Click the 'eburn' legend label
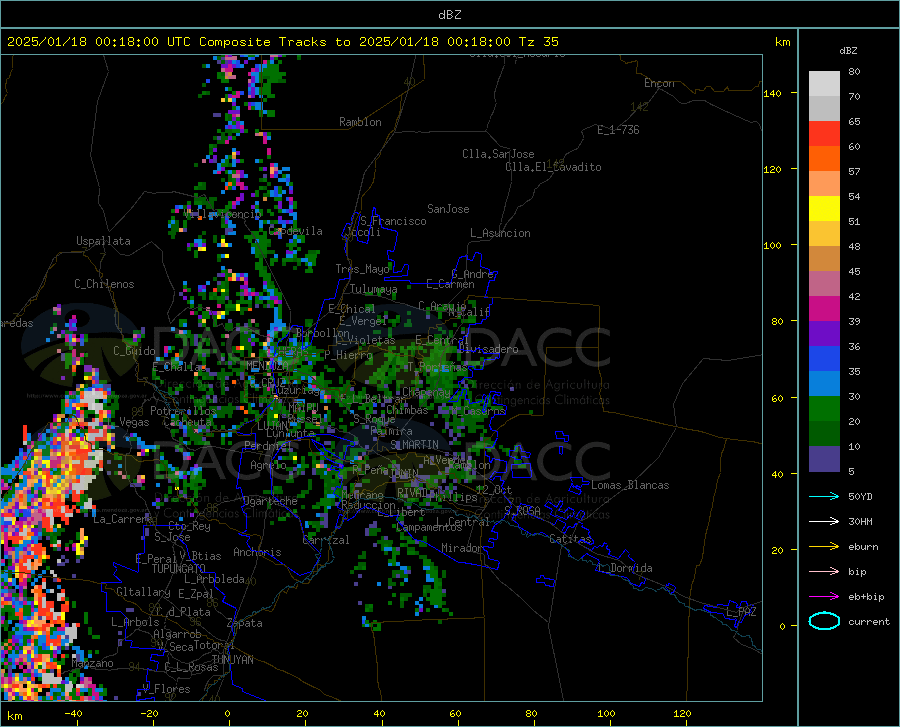 click(x=863, y=547)
